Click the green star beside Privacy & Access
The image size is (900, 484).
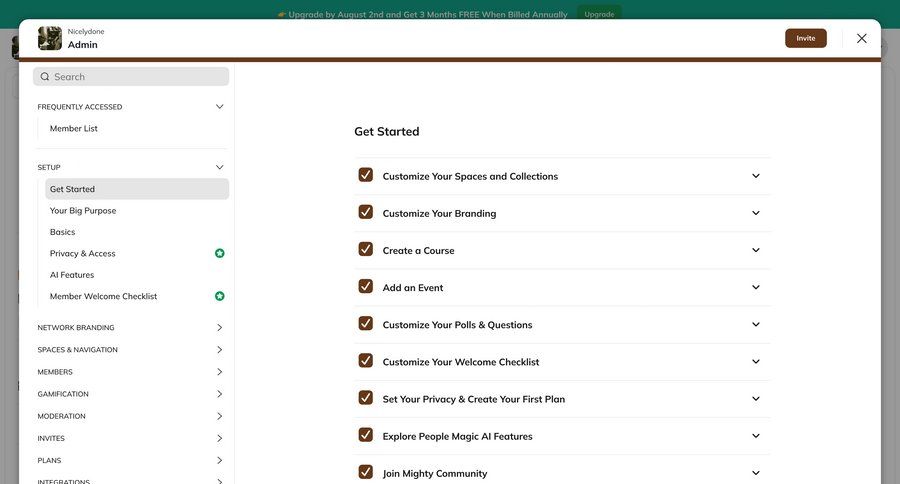[220, 254]
